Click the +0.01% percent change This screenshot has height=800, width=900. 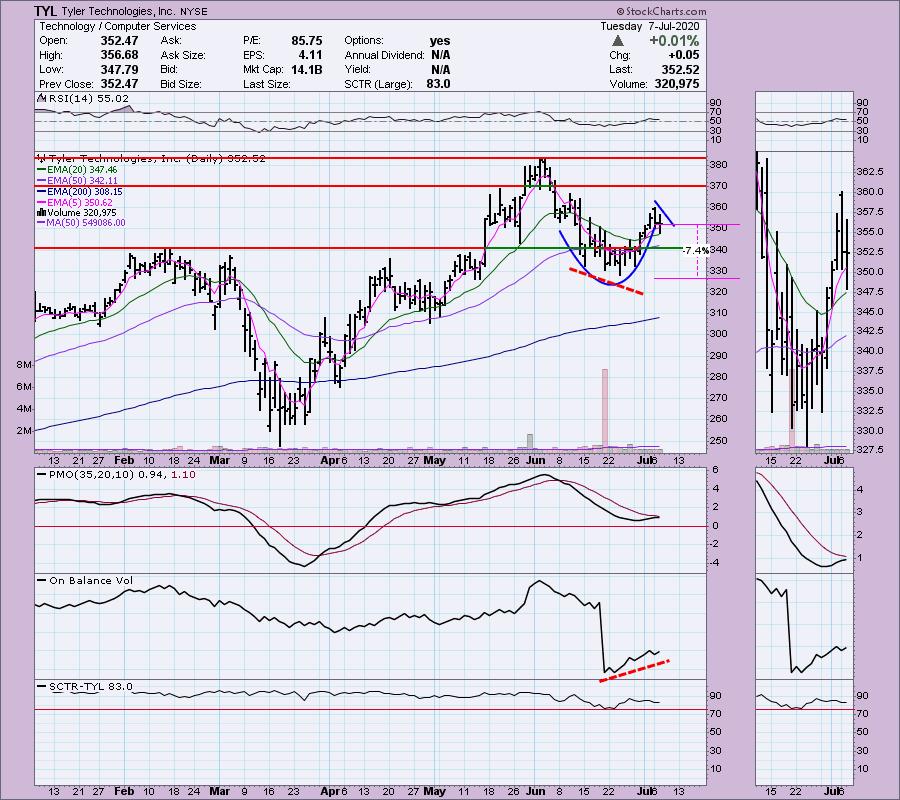pyautogui.click(x=674, y=41)
